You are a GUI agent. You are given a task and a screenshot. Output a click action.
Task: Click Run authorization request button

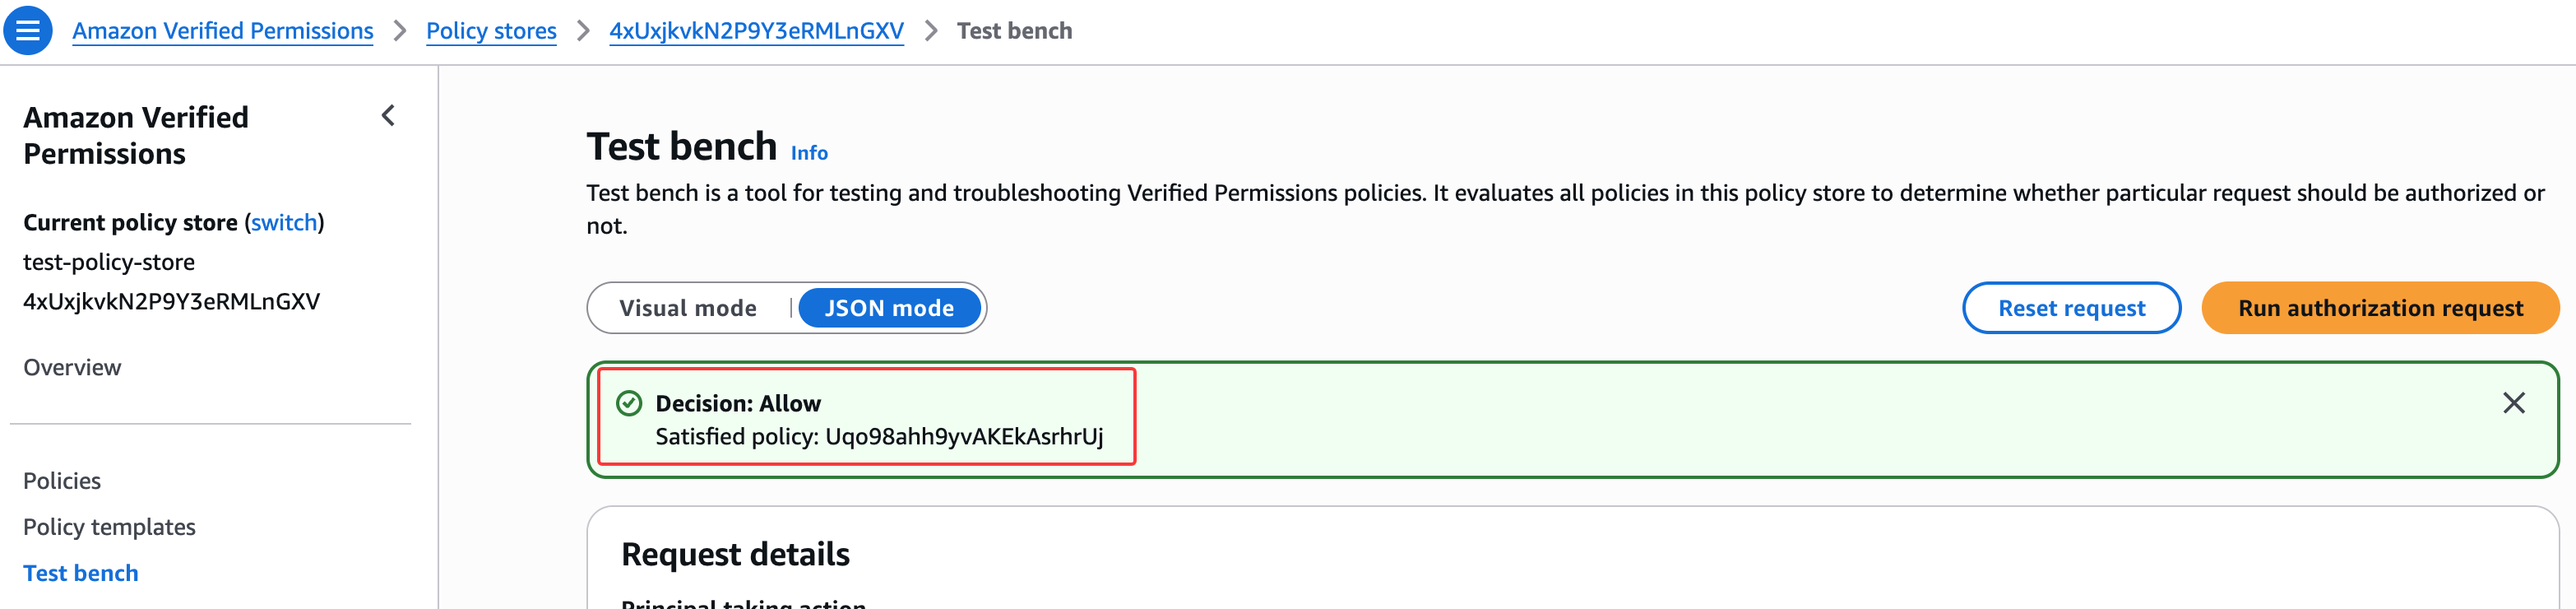[2379, 308]
